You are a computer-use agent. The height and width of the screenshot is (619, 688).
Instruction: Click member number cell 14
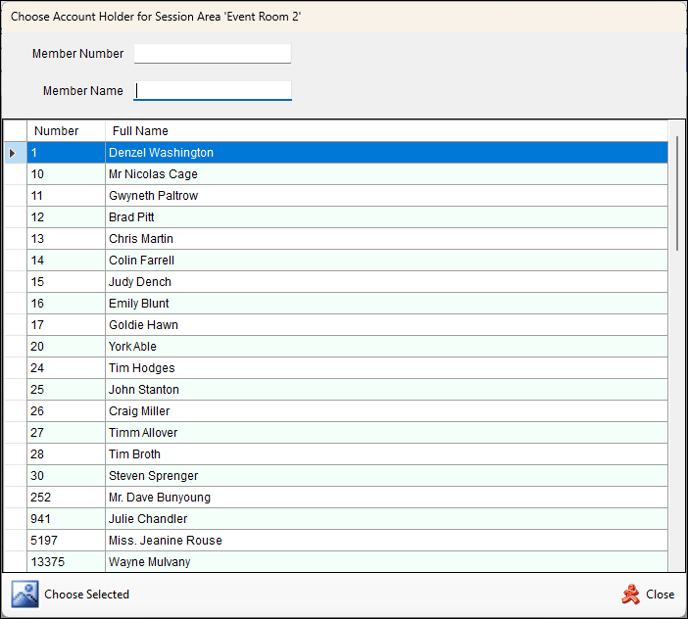[x=66, y=260]
